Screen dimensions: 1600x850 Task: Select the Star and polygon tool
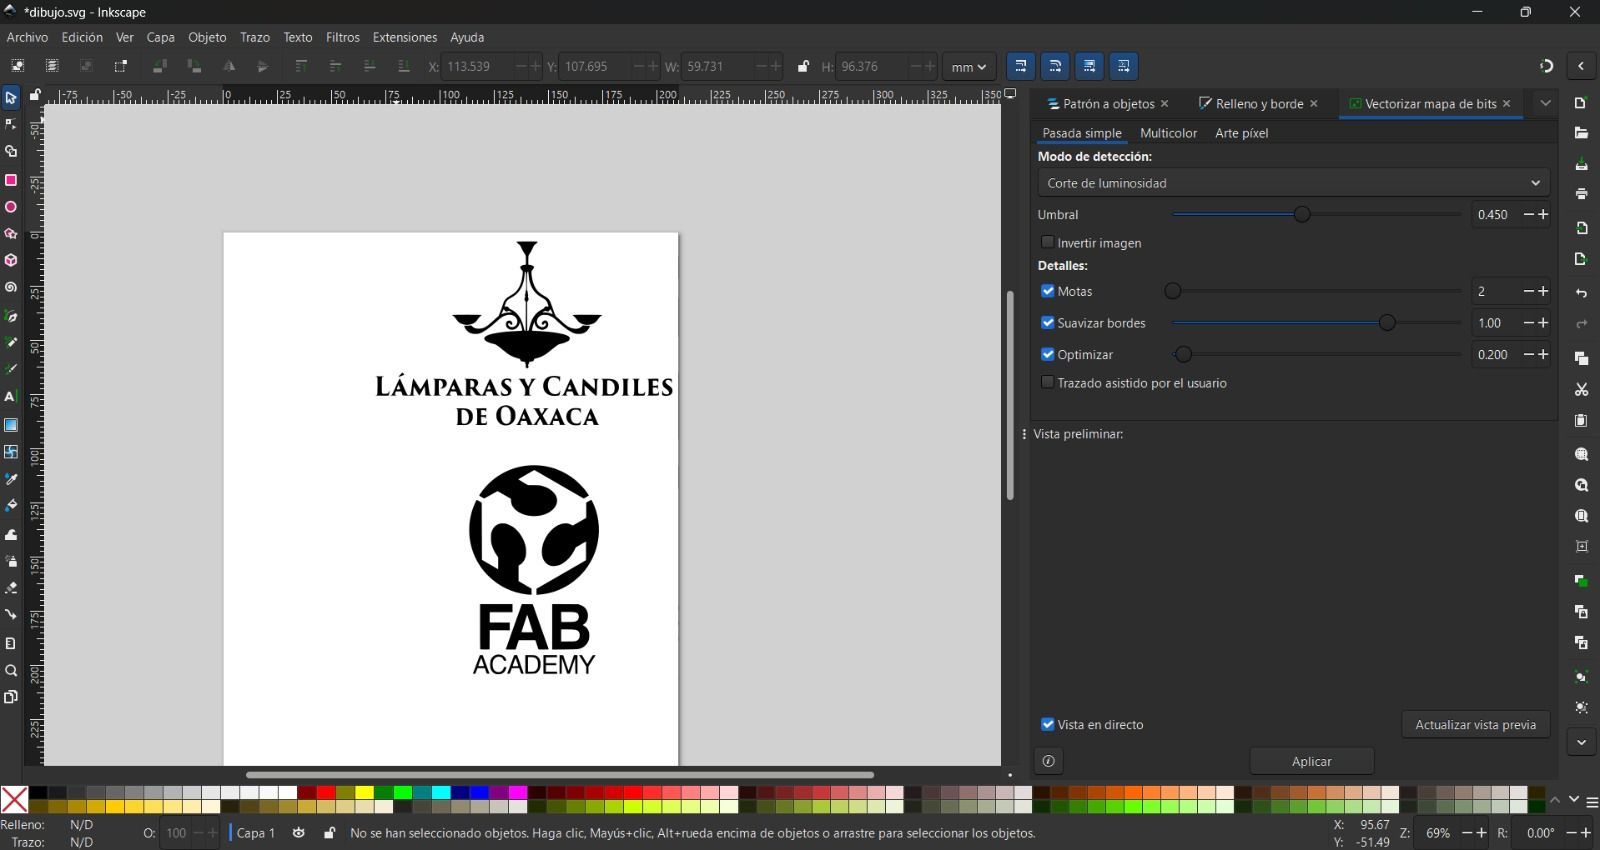coord(11,234)
